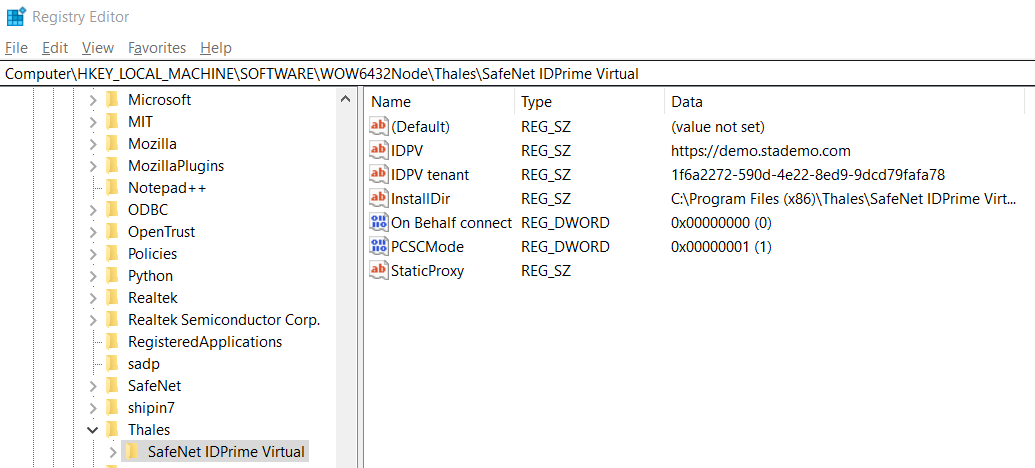Click tree pane scroll up arrow
Image resolution: width=1035 pixels, height=468 pixels.
click(345, 99)
